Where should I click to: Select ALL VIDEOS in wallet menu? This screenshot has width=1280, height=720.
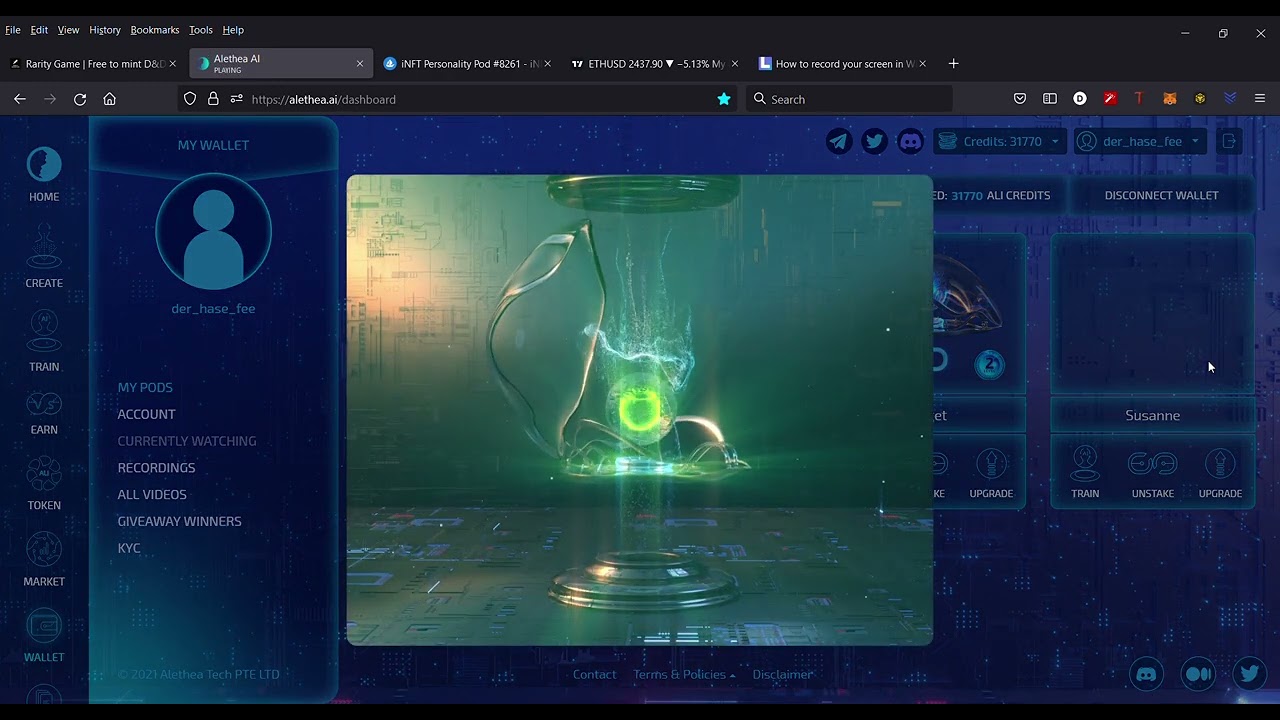tap(152, 494)
